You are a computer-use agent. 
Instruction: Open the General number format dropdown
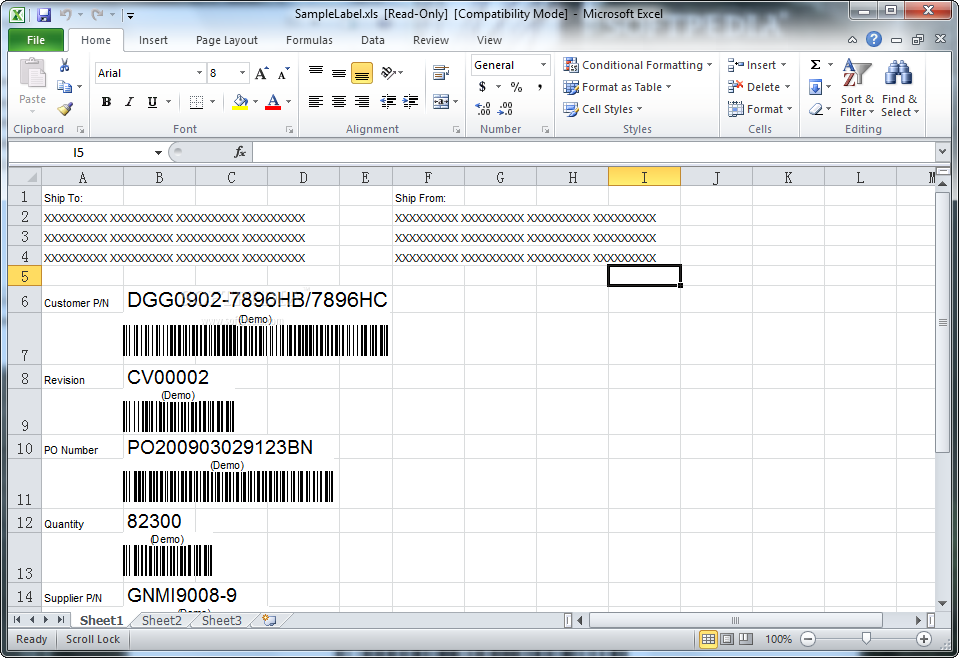click(x=543, y=65)
